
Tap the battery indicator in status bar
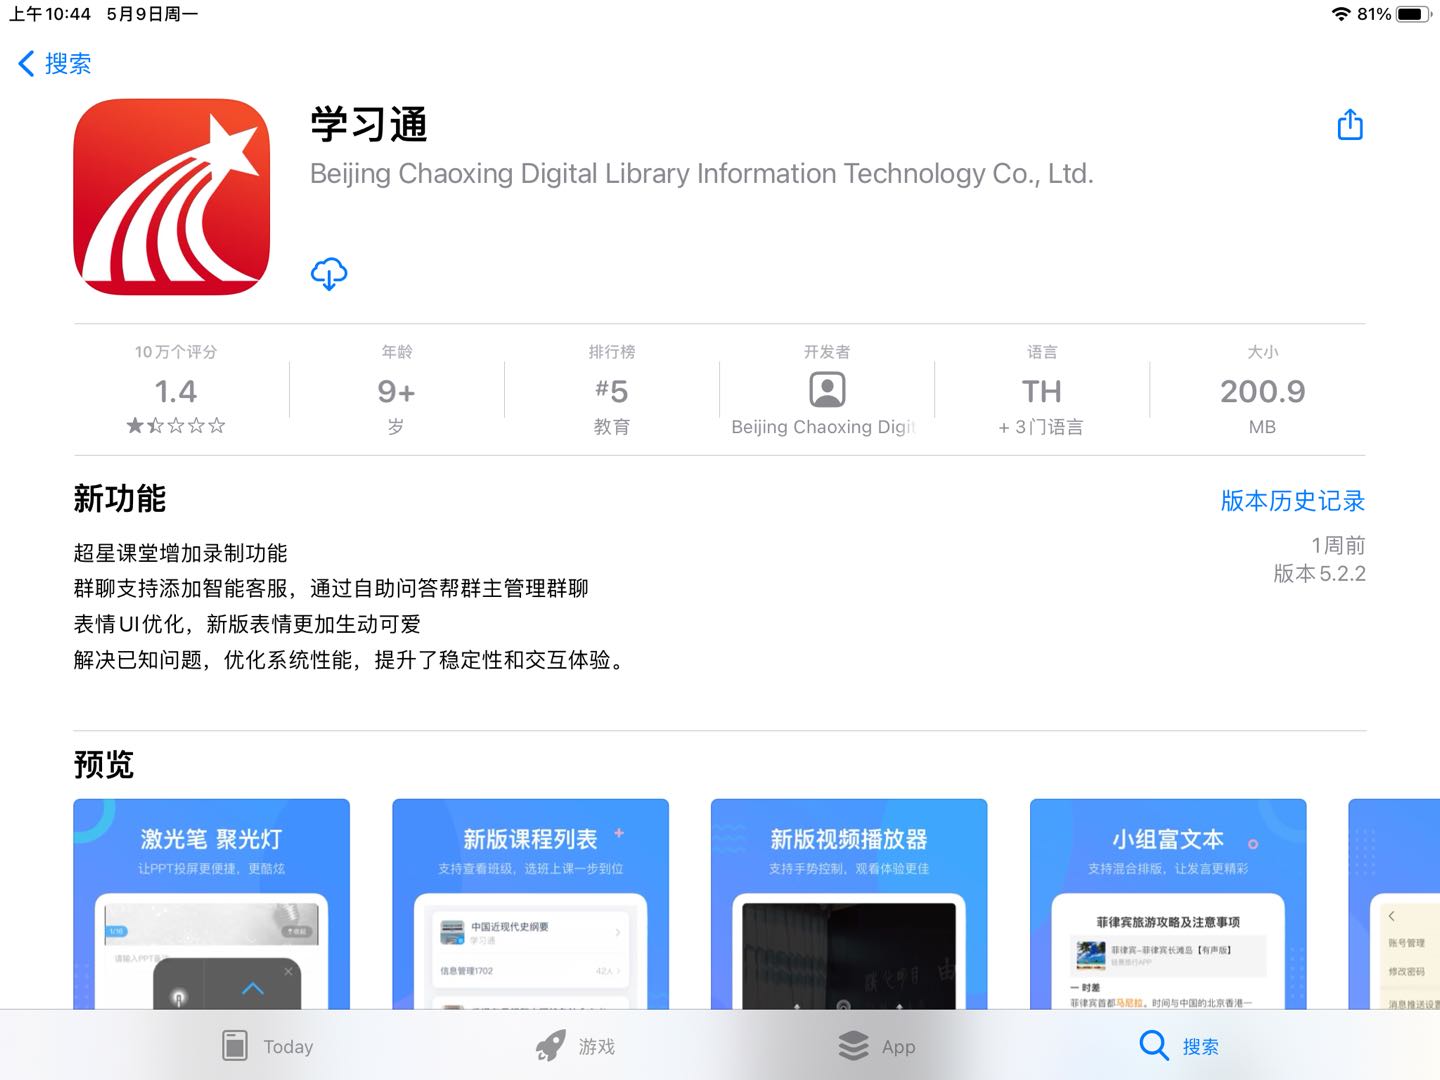pyautogui.click(x=1414, y=14)
